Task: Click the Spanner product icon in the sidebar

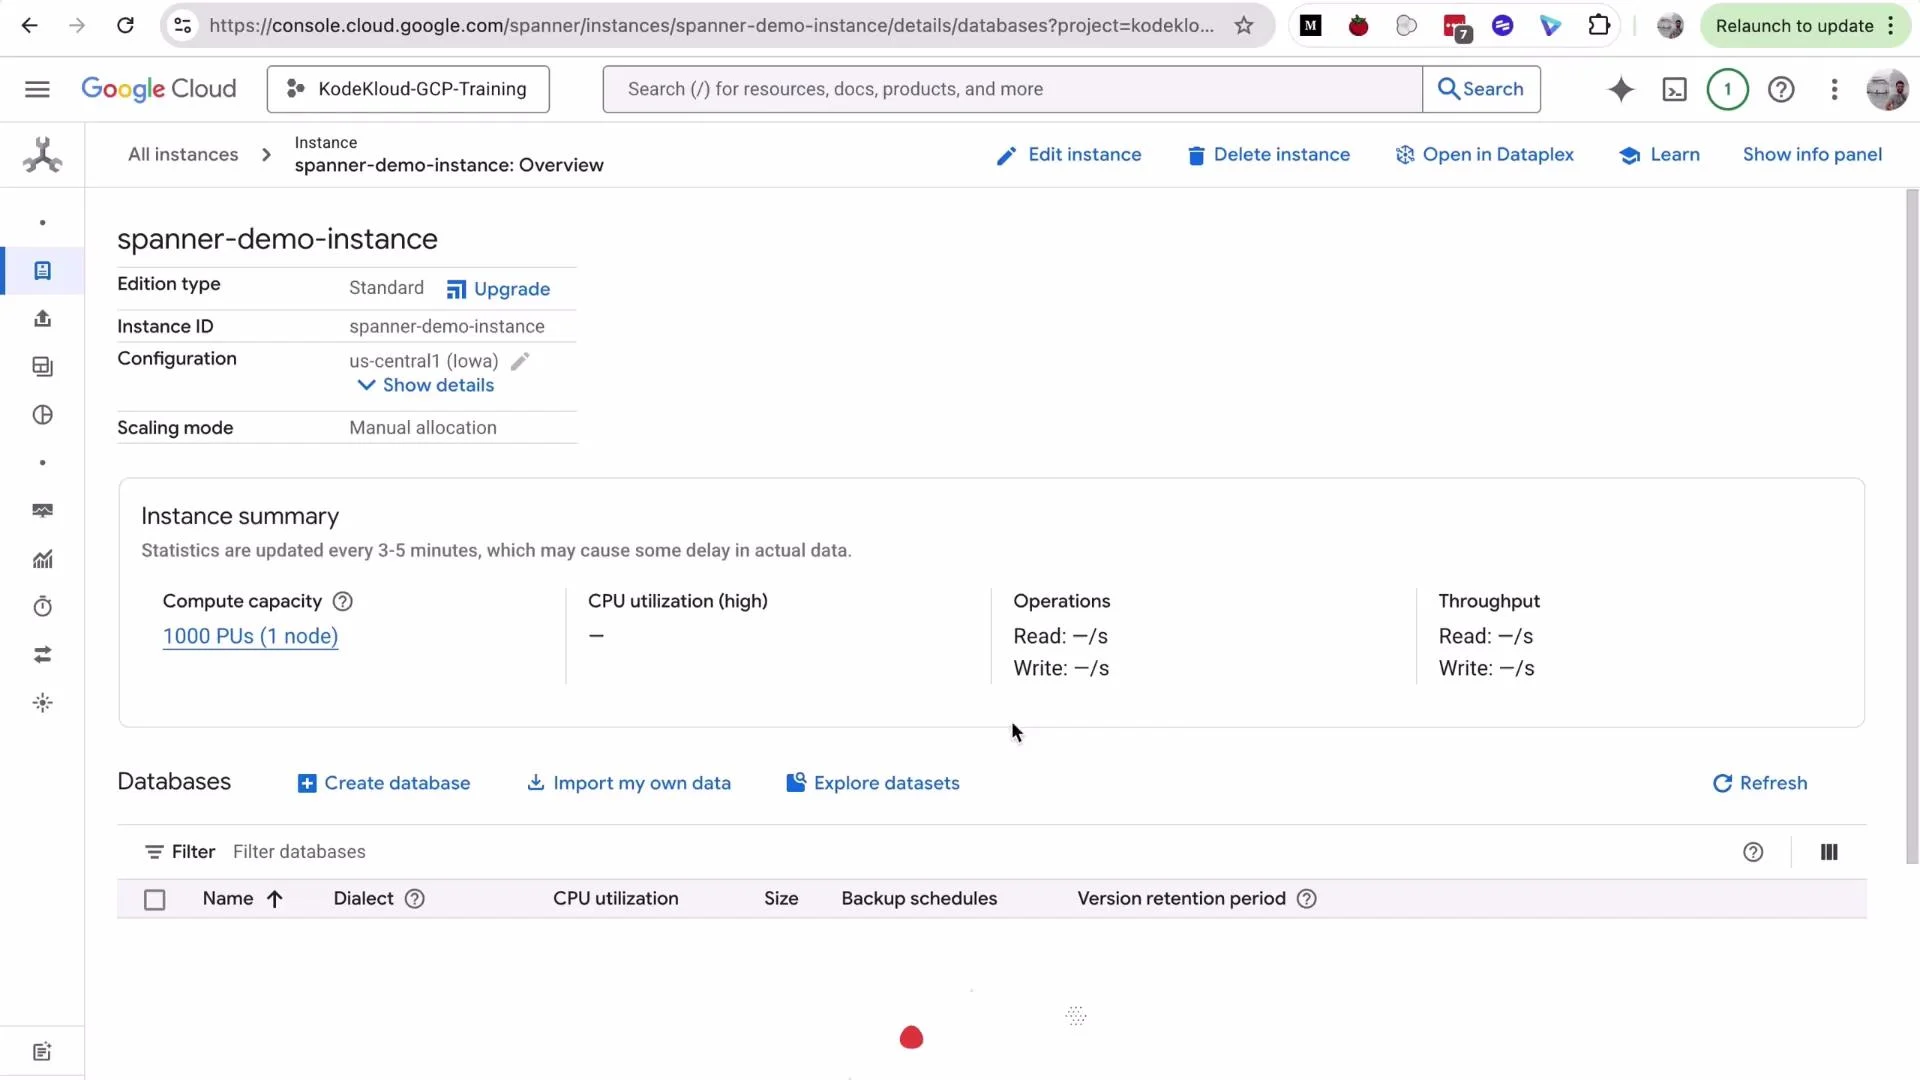Action: (42, 155)
